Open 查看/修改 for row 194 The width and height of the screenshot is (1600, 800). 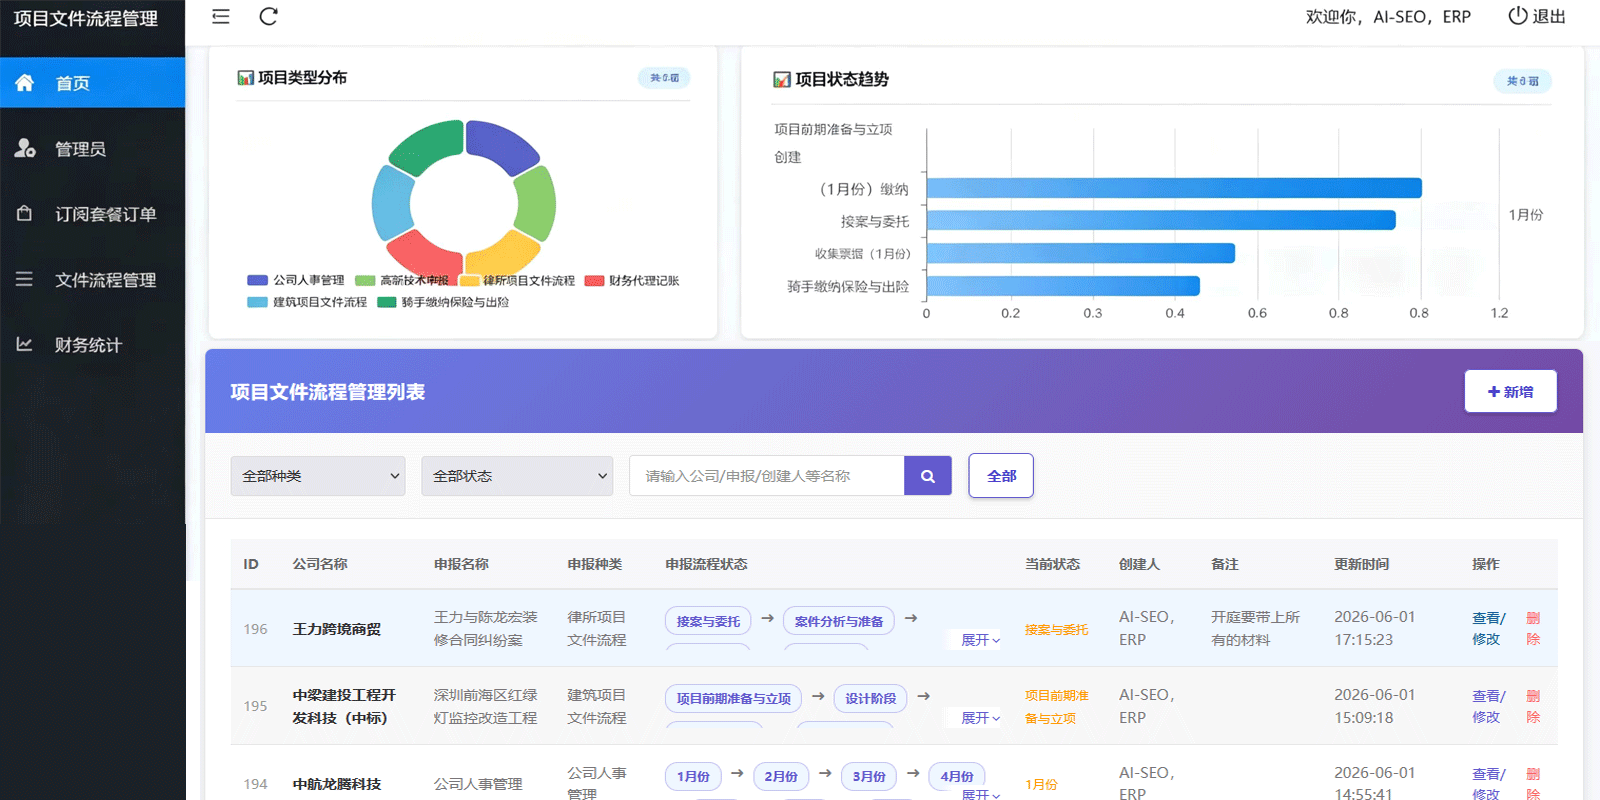tap(1488, 784)
